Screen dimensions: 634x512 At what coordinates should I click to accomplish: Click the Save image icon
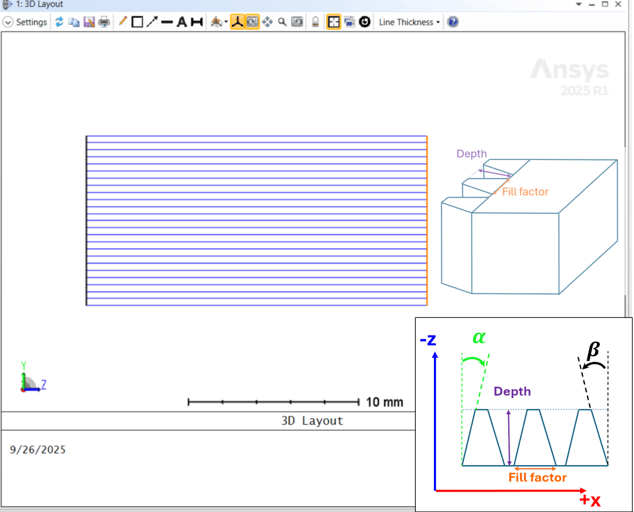89,22
